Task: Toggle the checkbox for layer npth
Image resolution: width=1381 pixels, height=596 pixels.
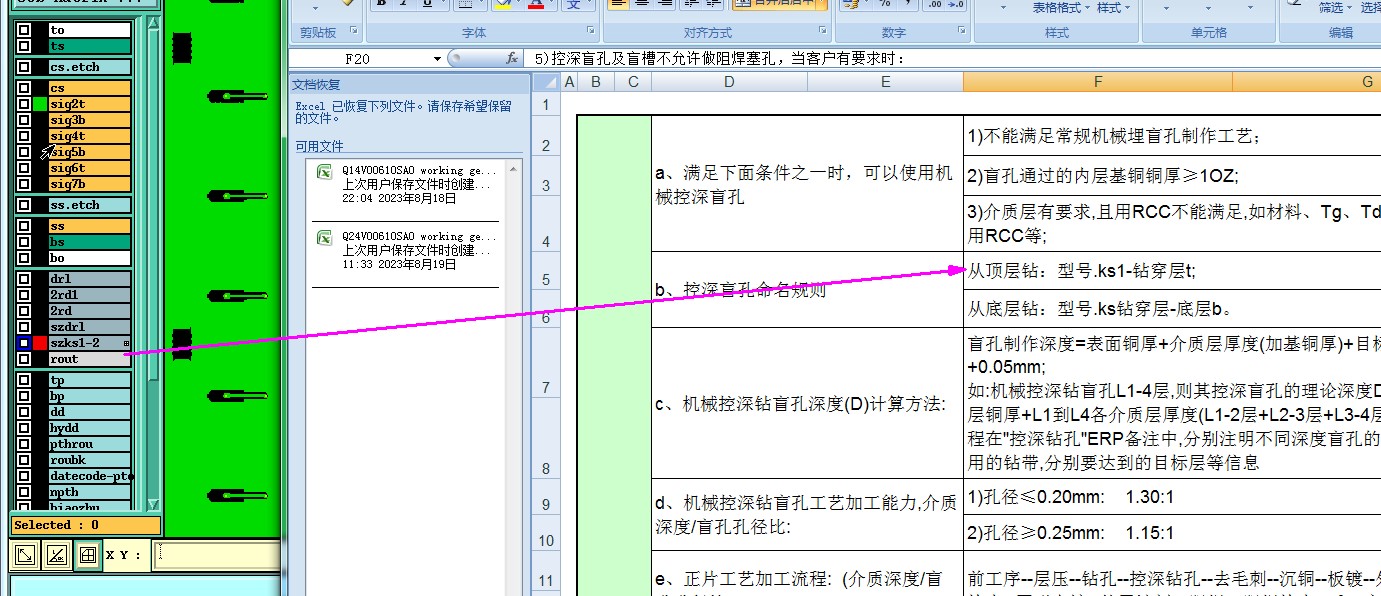Action: [24, 492]
